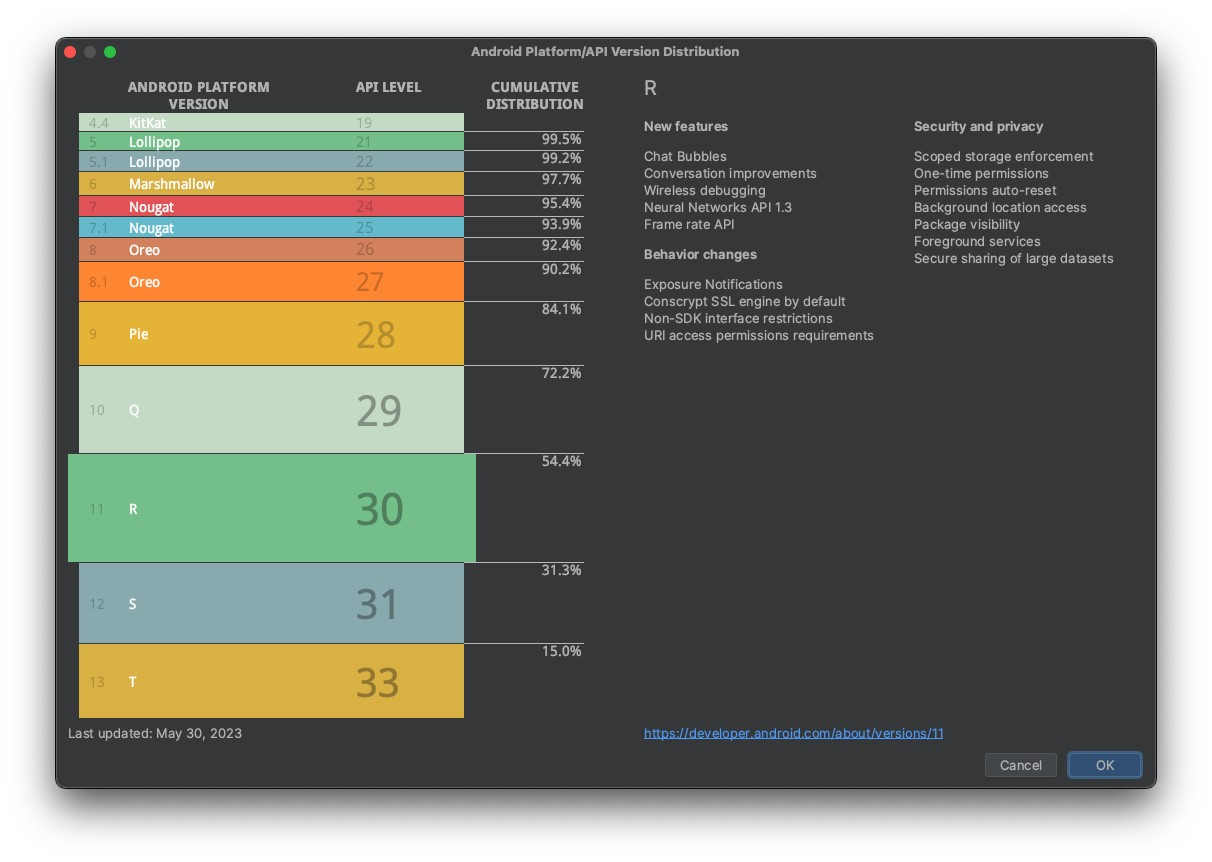Click URI access permissions requirements text
The height and width of the screenshot is (862, 1212).
coord(758,335)
